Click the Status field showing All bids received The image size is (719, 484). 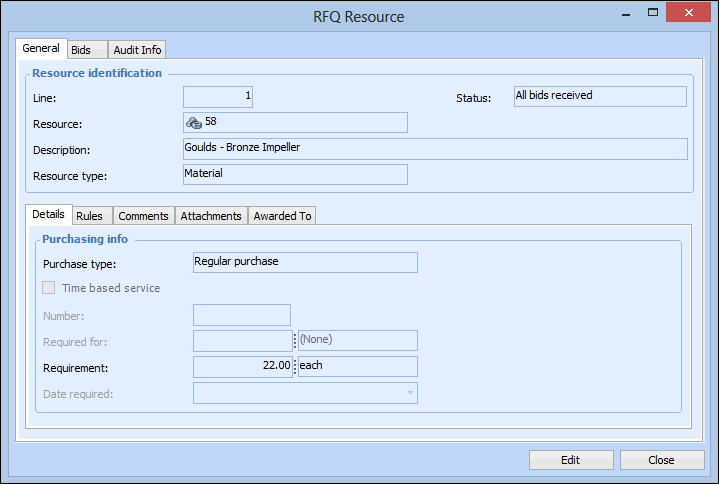(x=599, y=96)
